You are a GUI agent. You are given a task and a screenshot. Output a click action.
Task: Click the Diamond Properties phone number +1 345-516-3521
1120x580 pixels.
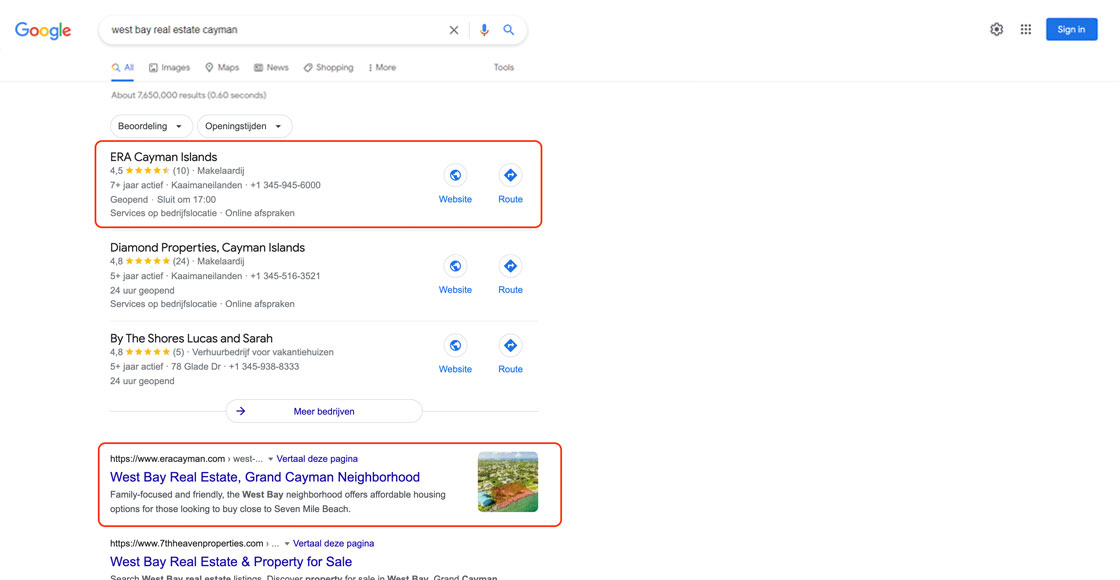point(285,276)
